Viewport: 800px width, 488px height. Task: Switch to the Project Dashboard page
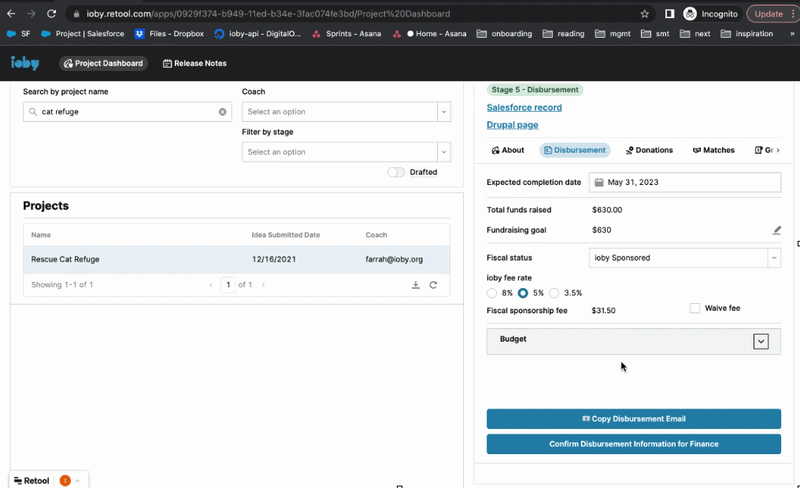(104, 63)
